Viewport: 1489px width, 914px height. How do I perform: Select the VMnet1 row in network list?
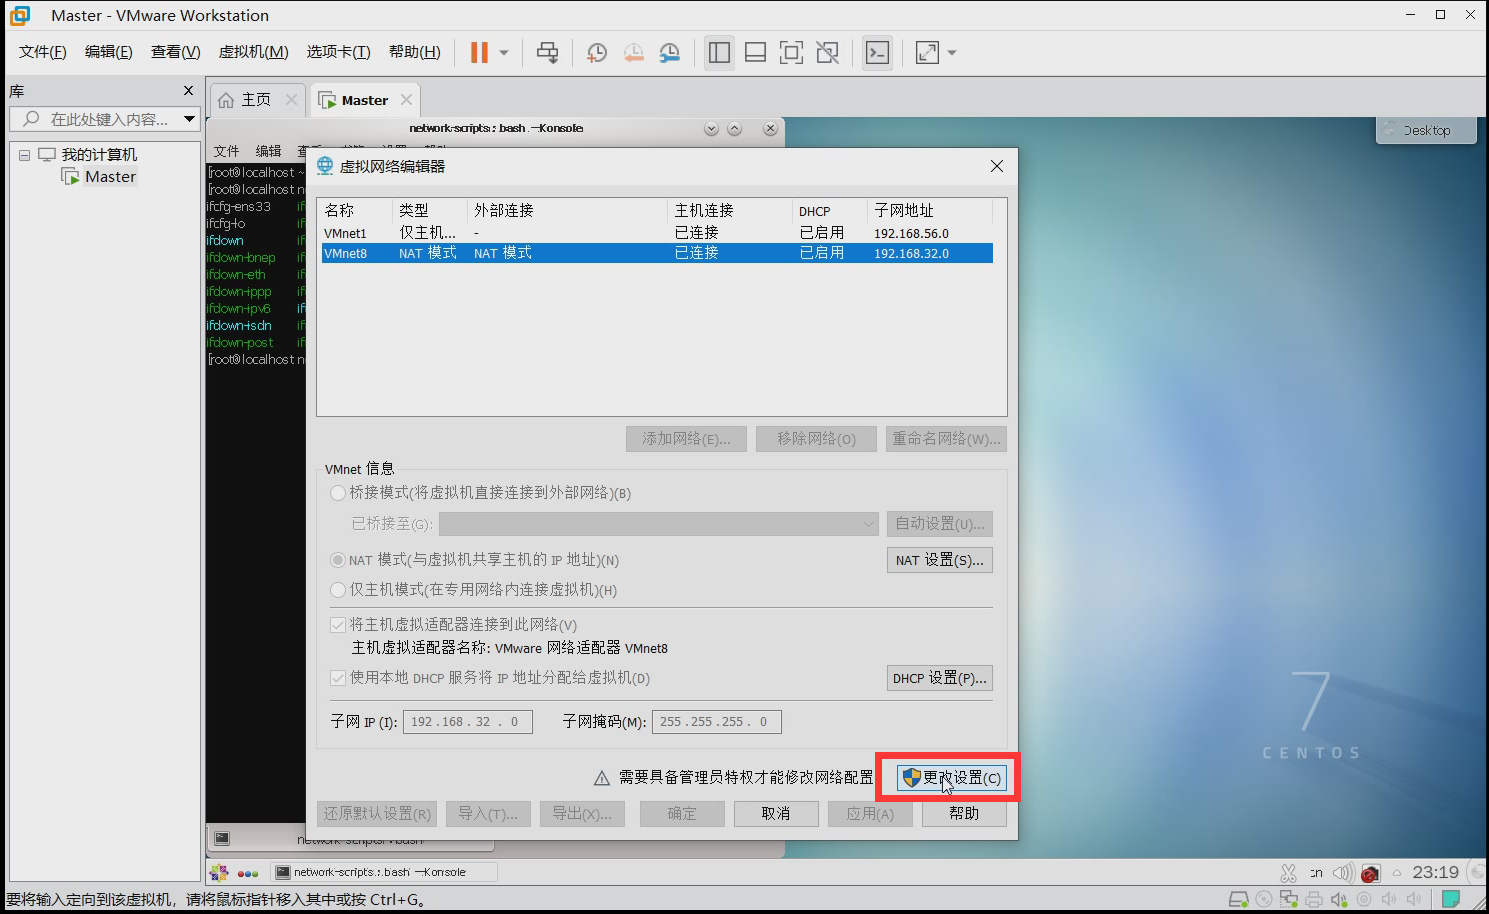click(x=657, y=233)
